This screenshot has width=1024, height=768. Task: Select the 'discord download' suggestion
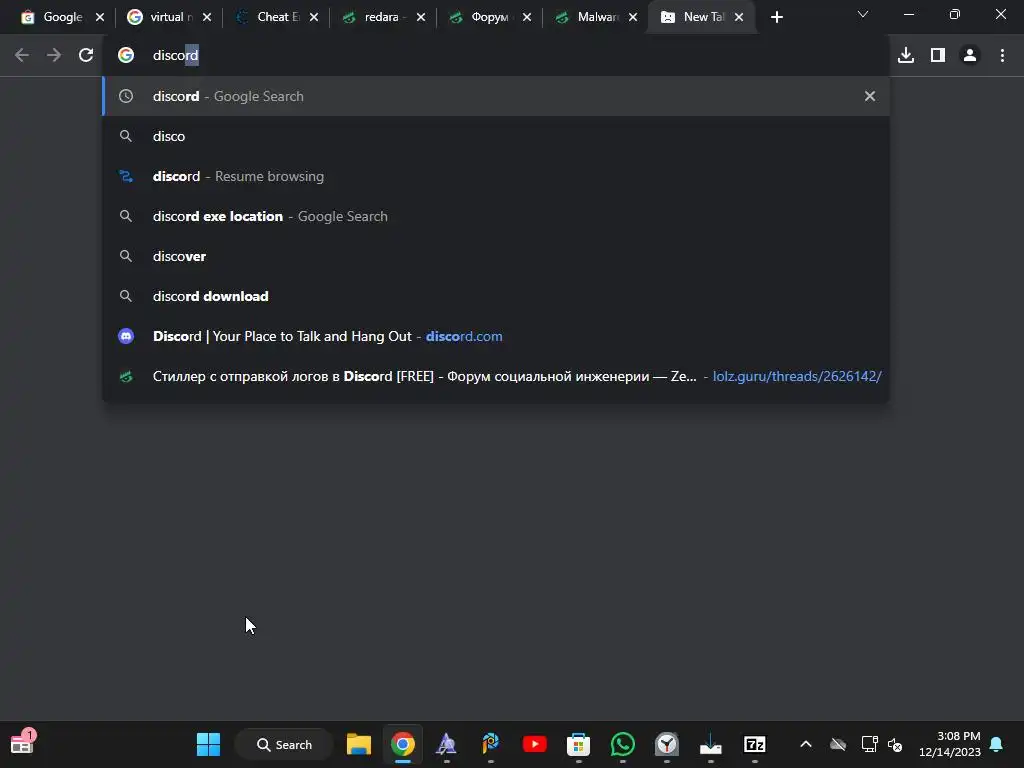click(x=496, y=296)
